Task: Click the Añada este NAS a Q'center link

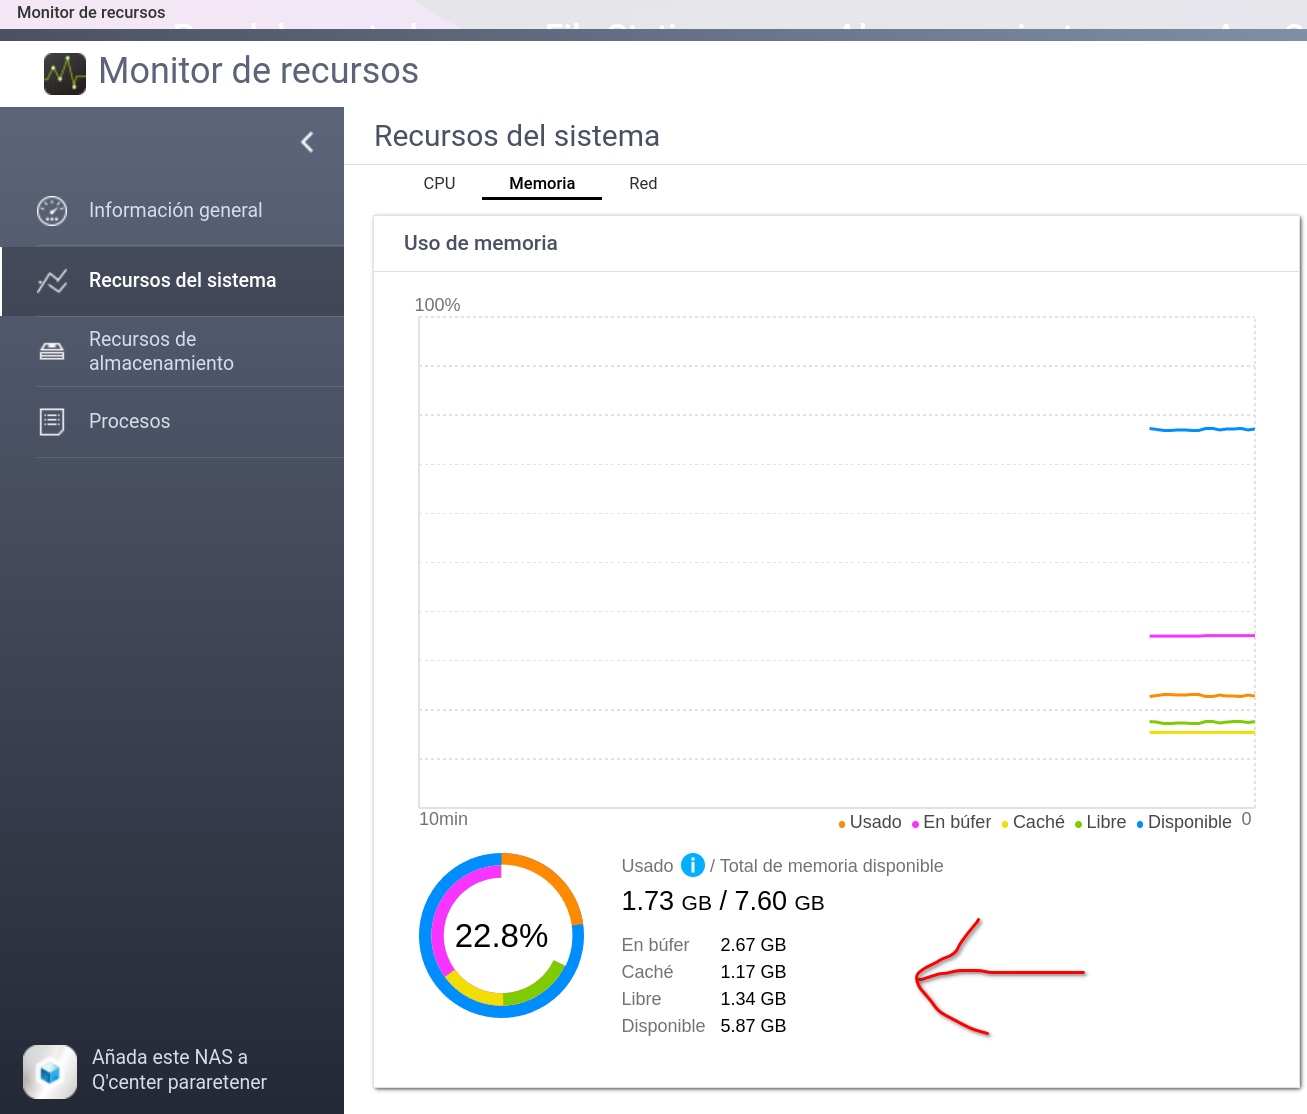Action: [179, 1070]
